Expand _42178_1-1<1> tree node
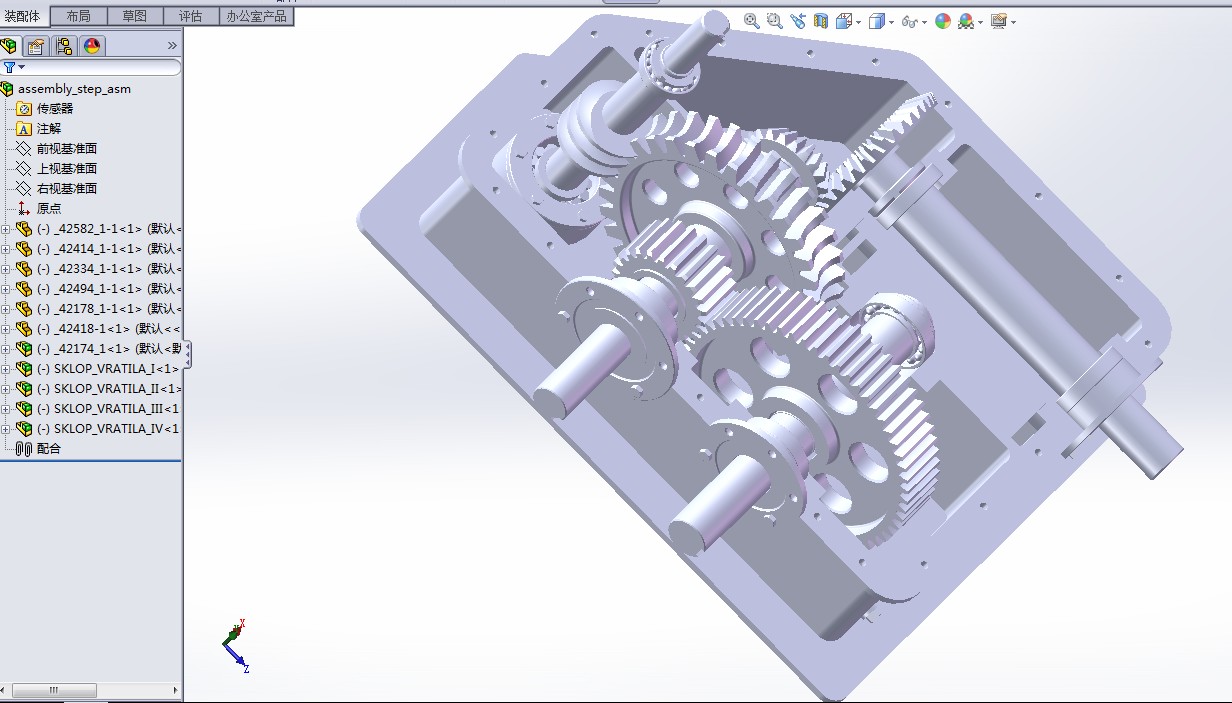 point(6,309)
